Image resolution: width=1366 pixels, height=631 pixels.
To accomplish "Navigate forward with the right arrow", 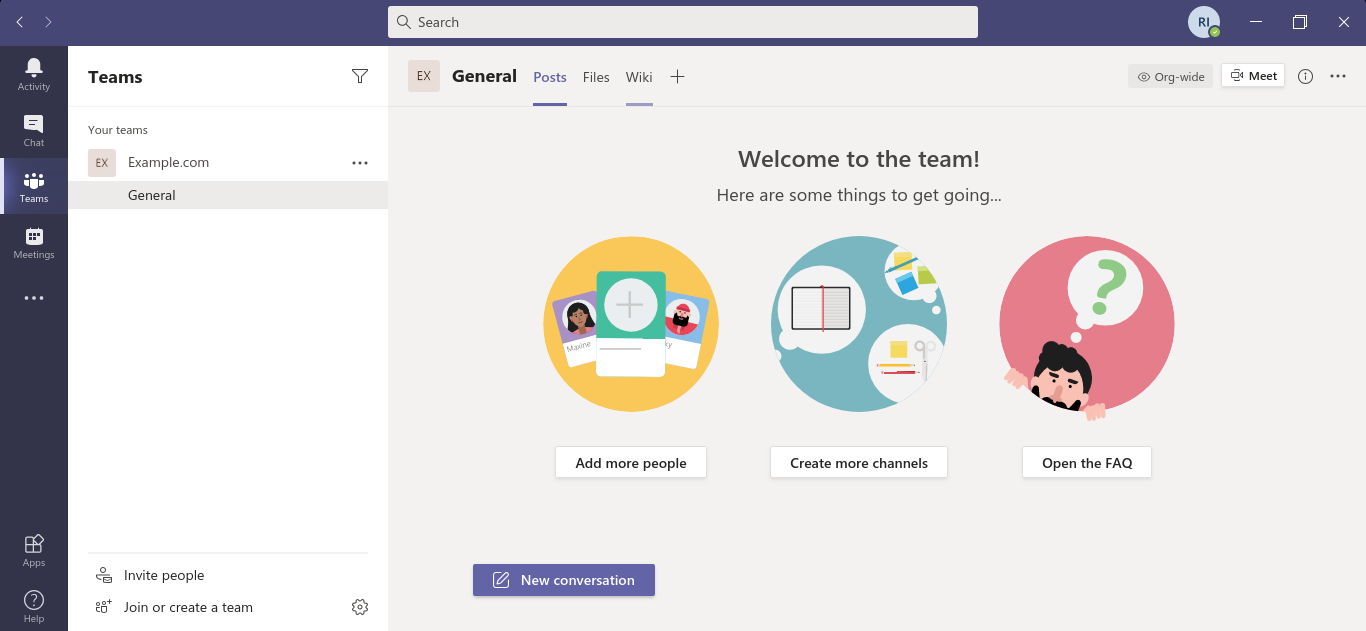I will coord(48,22).
